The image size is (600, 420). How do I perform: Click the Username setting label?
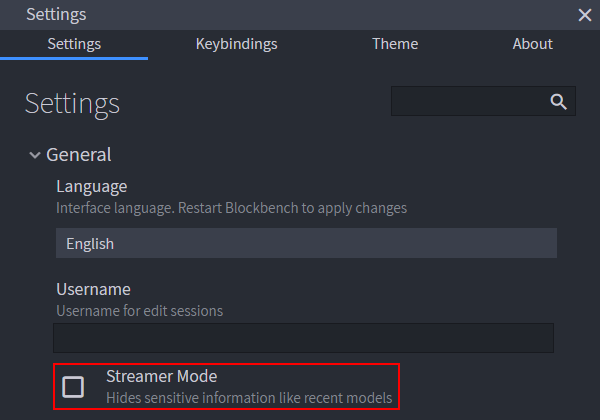[93, 289]
